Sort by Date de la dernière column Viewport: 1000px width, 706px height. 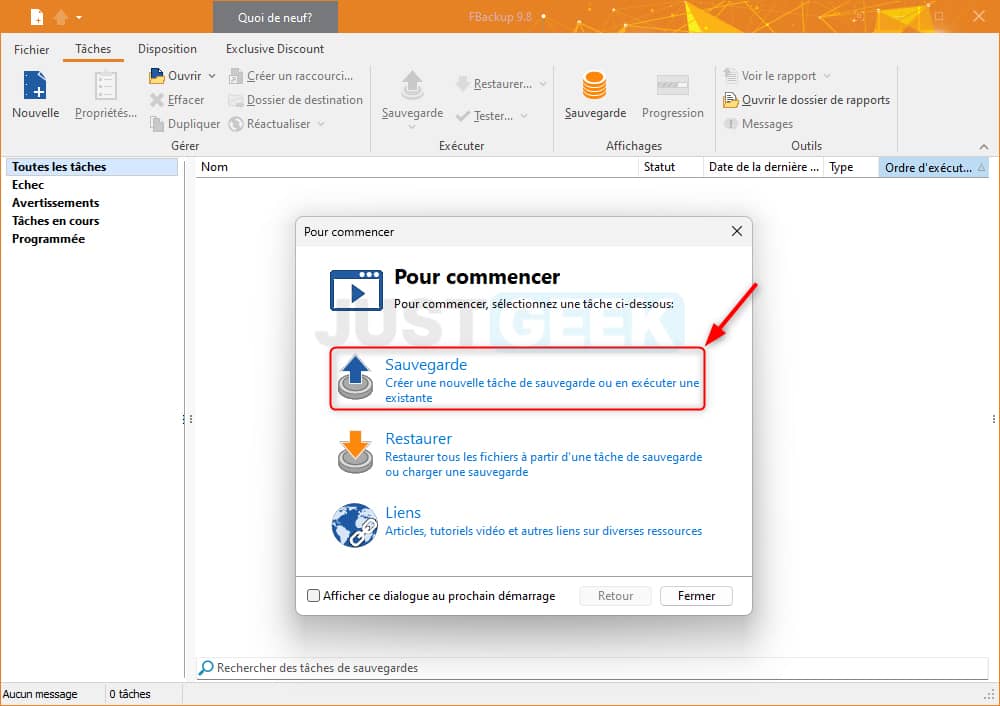763,167
